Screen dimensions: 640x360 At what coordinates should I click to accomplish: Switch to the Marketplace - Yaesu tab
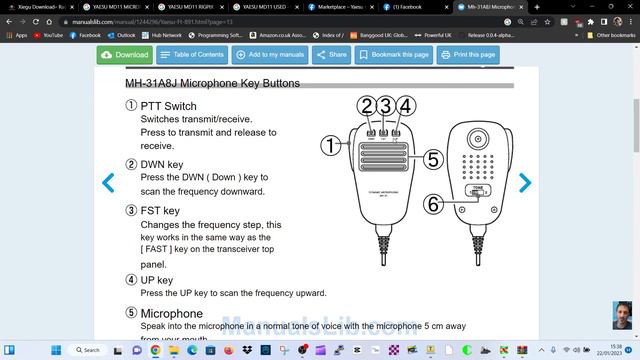(340, 7)
